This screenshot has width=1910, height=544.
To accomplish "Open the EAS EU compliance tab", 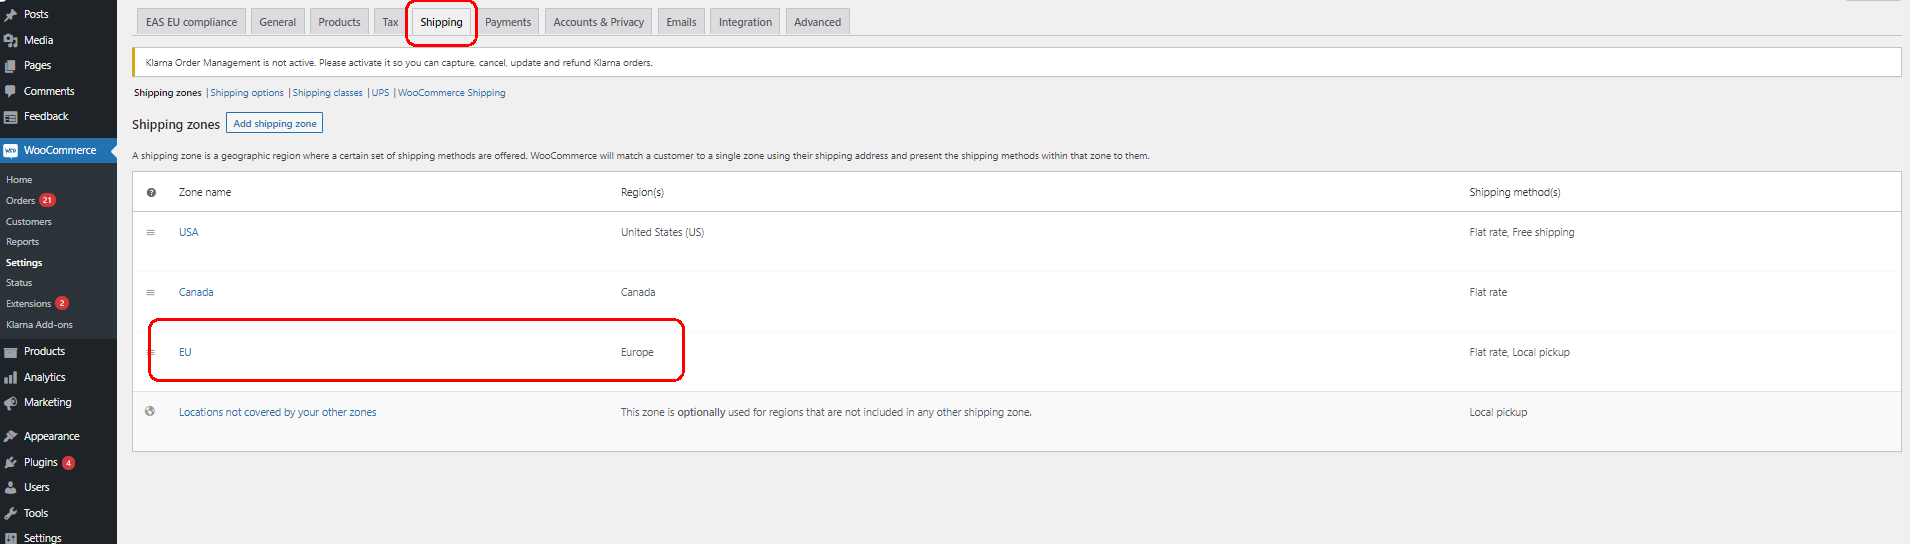I will [x=191, y=22].
